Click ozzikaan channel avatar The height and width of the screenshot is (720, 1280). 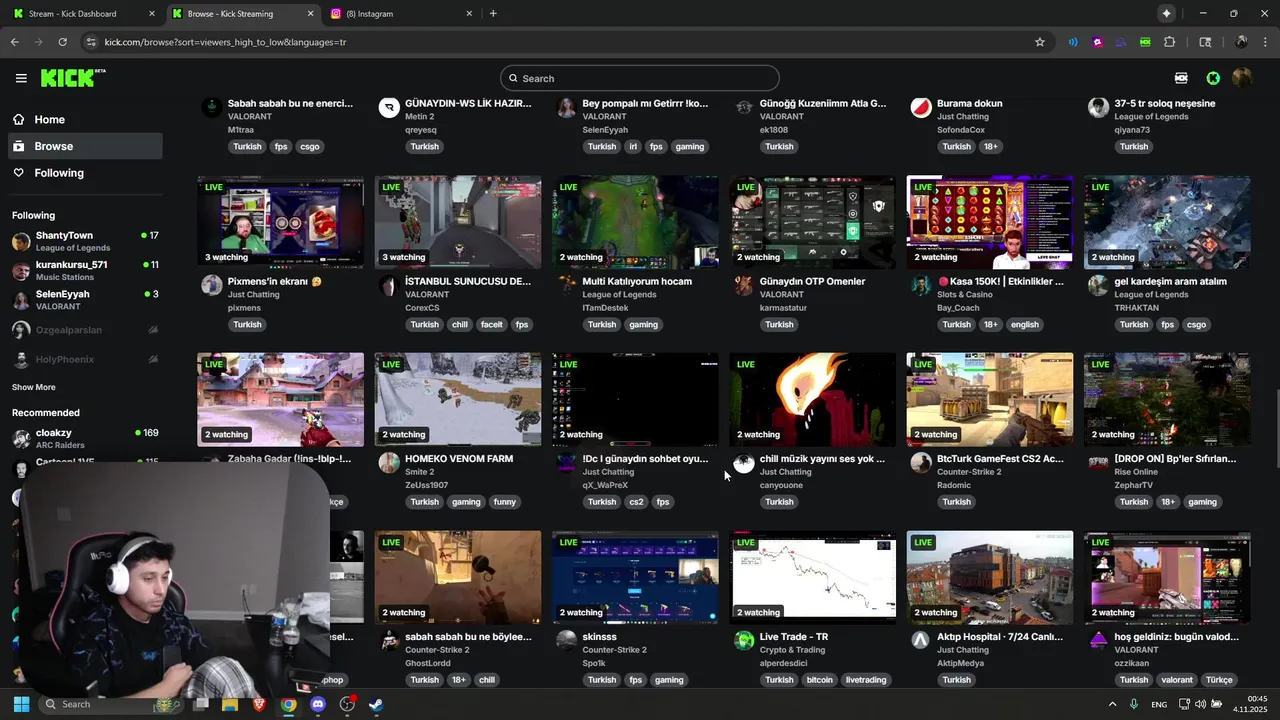pyautogui.click(x=1098, y=641)
